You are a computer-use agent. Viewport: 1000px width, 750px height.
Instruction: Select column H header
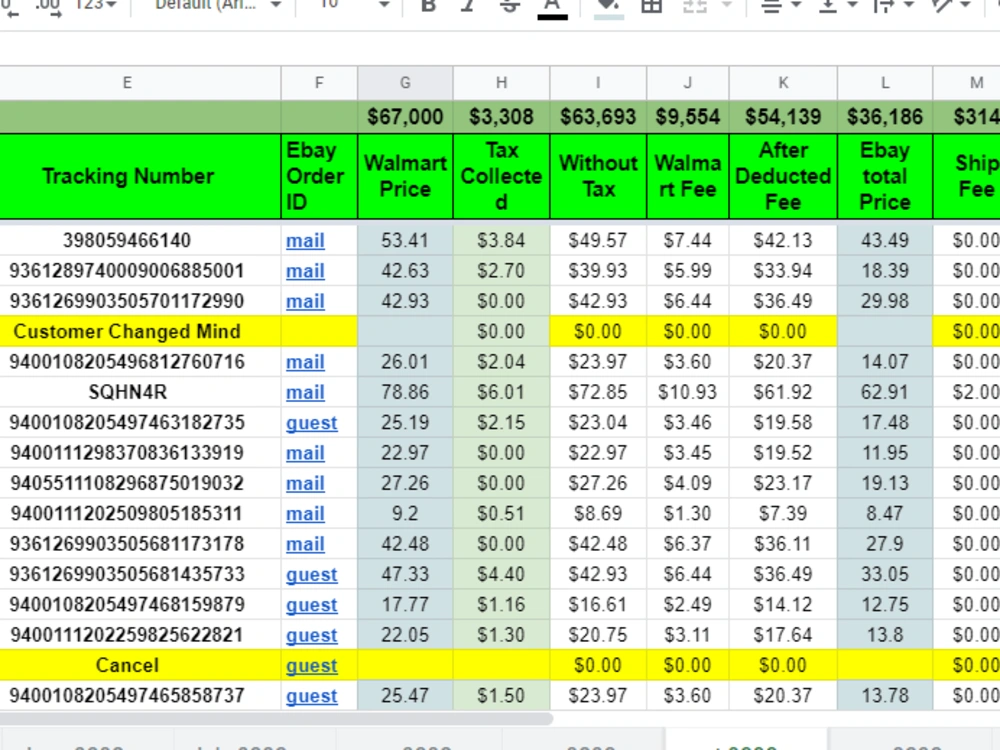501,83
